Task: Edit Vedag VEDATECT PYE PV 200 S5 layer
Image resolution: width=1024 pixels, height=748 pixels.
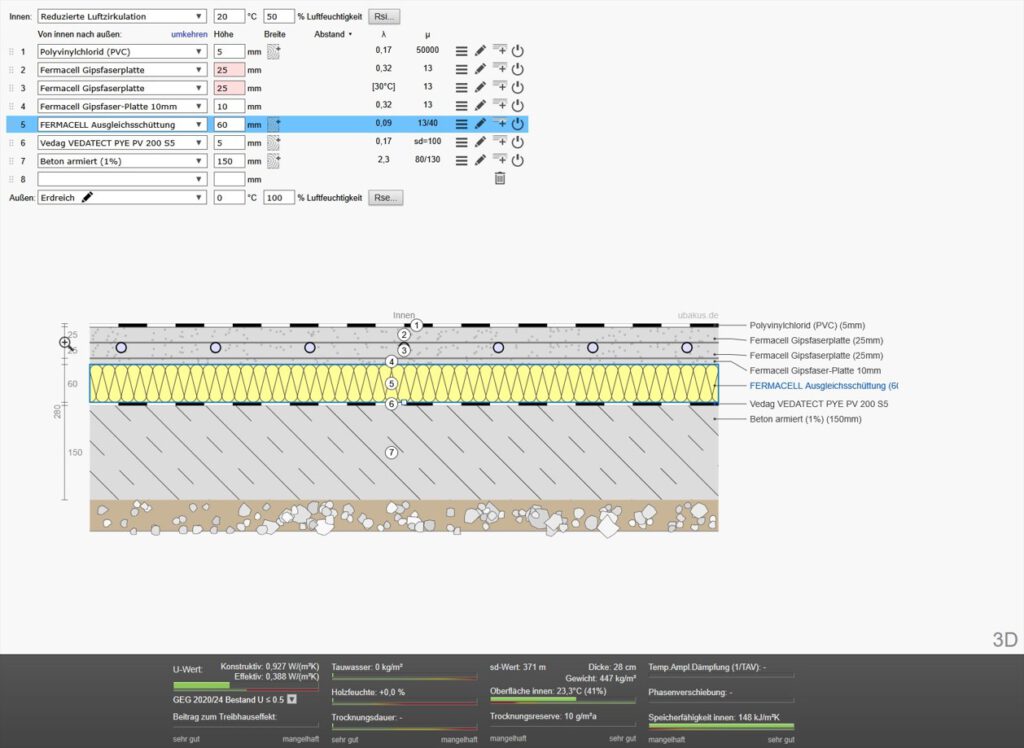Action: click(480, 142)
